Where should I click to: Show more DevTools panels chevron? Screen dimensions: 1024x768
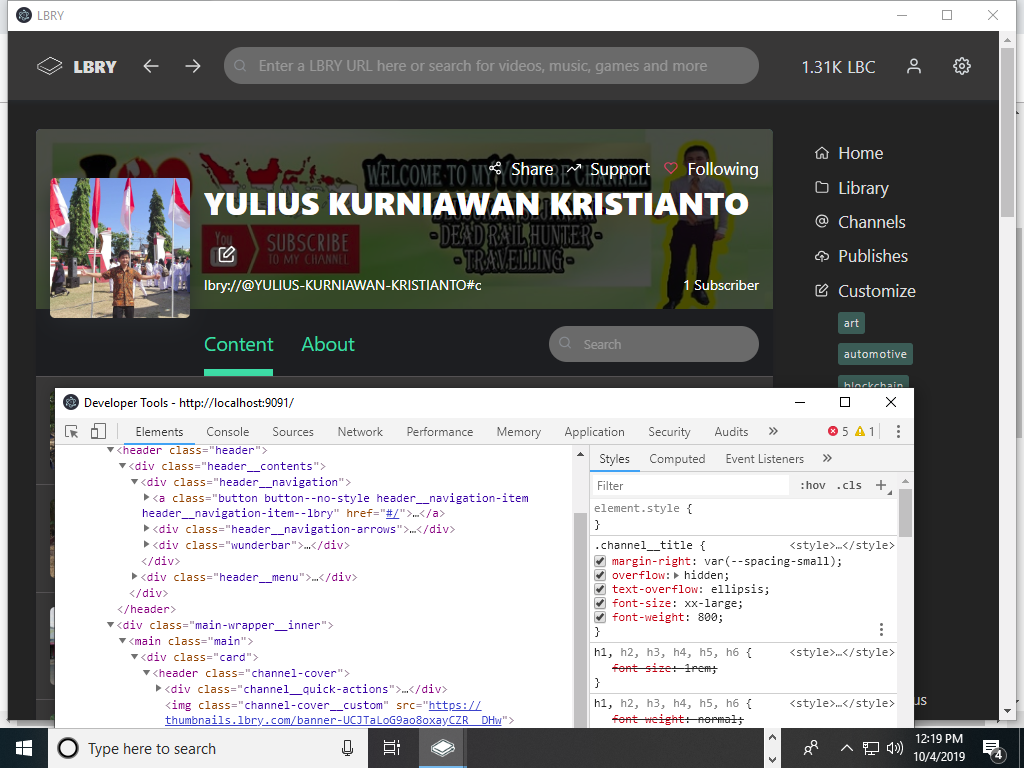tap(773, 431)
